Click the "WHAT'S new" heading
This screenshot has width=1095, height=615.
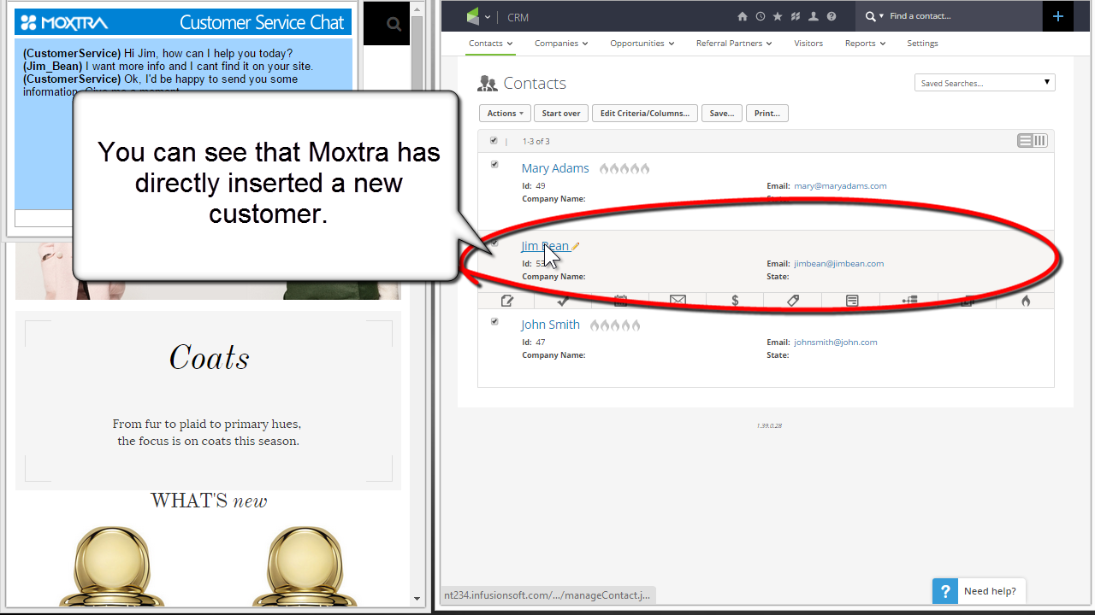coord(209,501)
